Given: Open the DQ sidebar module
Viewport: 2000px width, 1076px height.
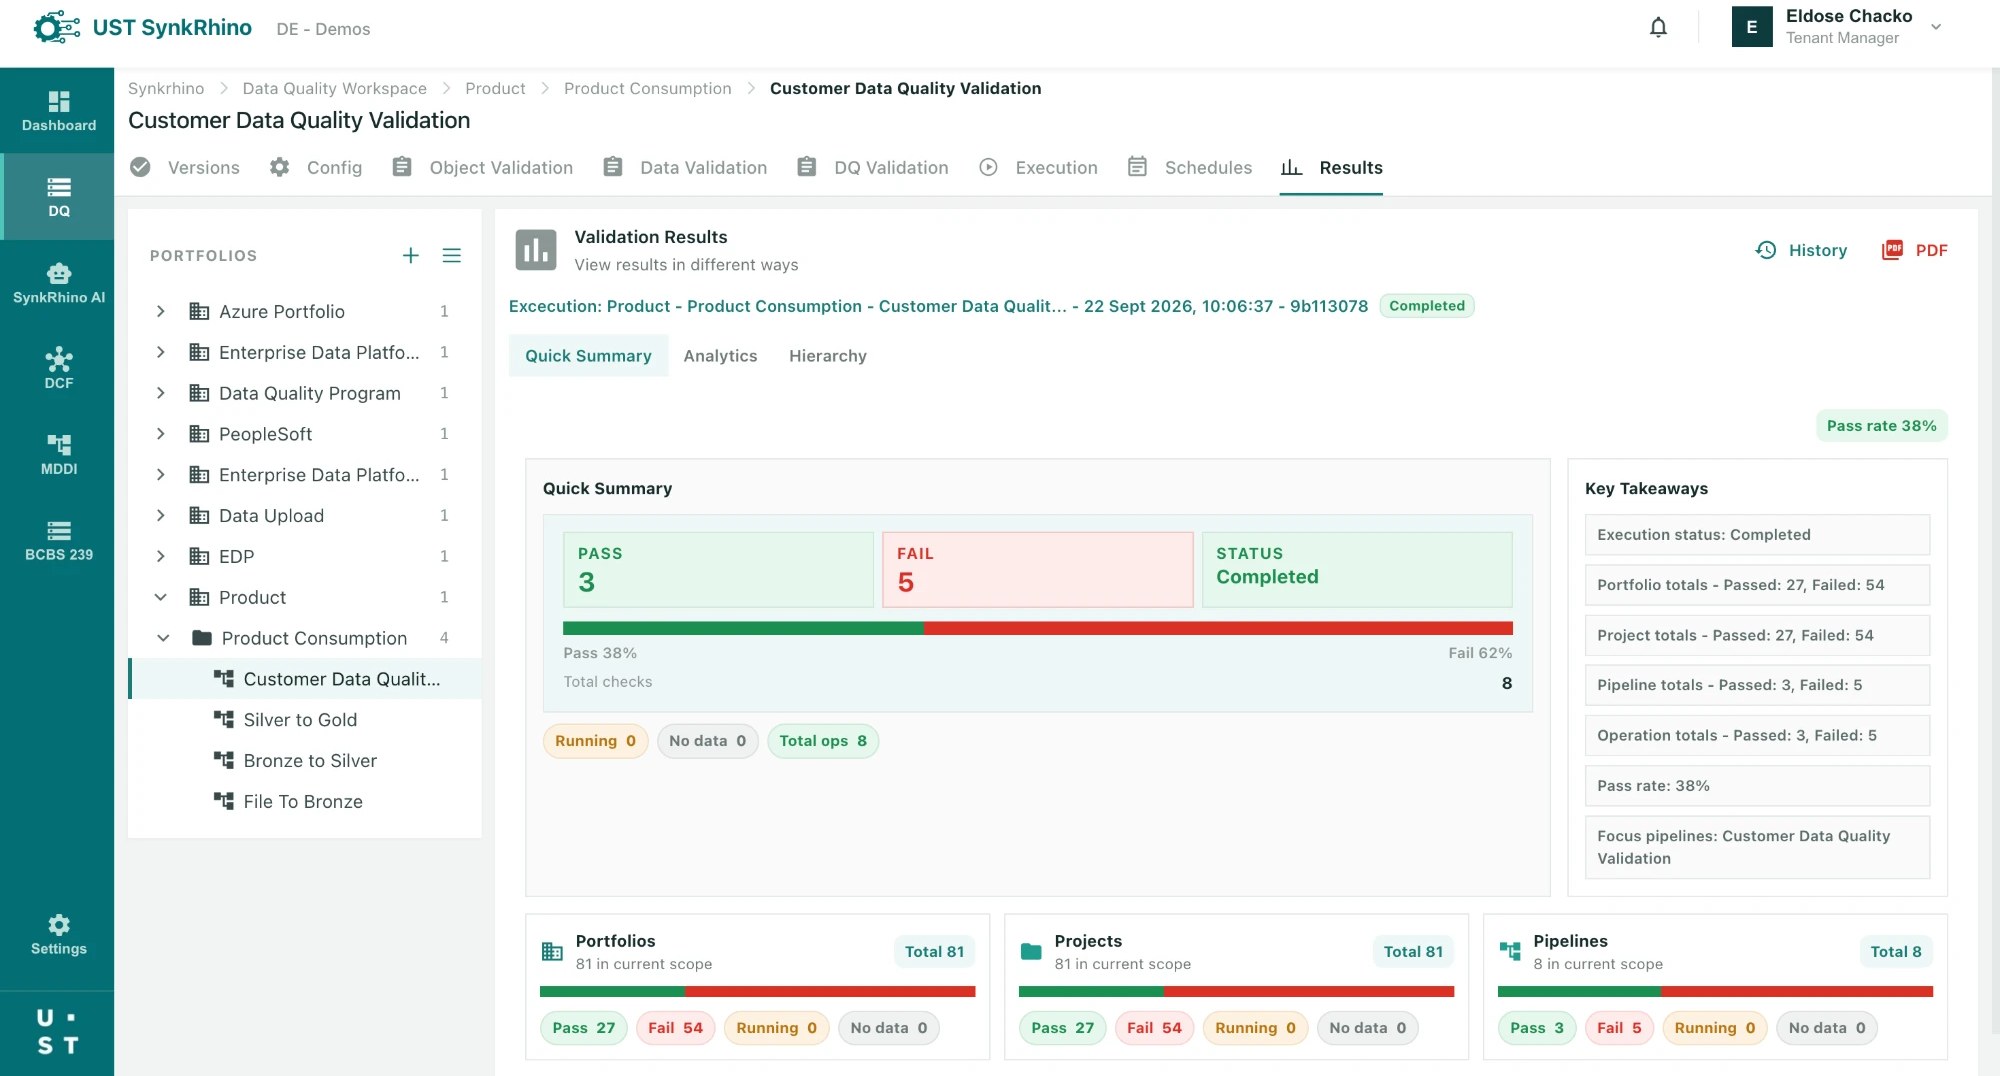Looking at the screenshot, I should [x=58, y=196].
